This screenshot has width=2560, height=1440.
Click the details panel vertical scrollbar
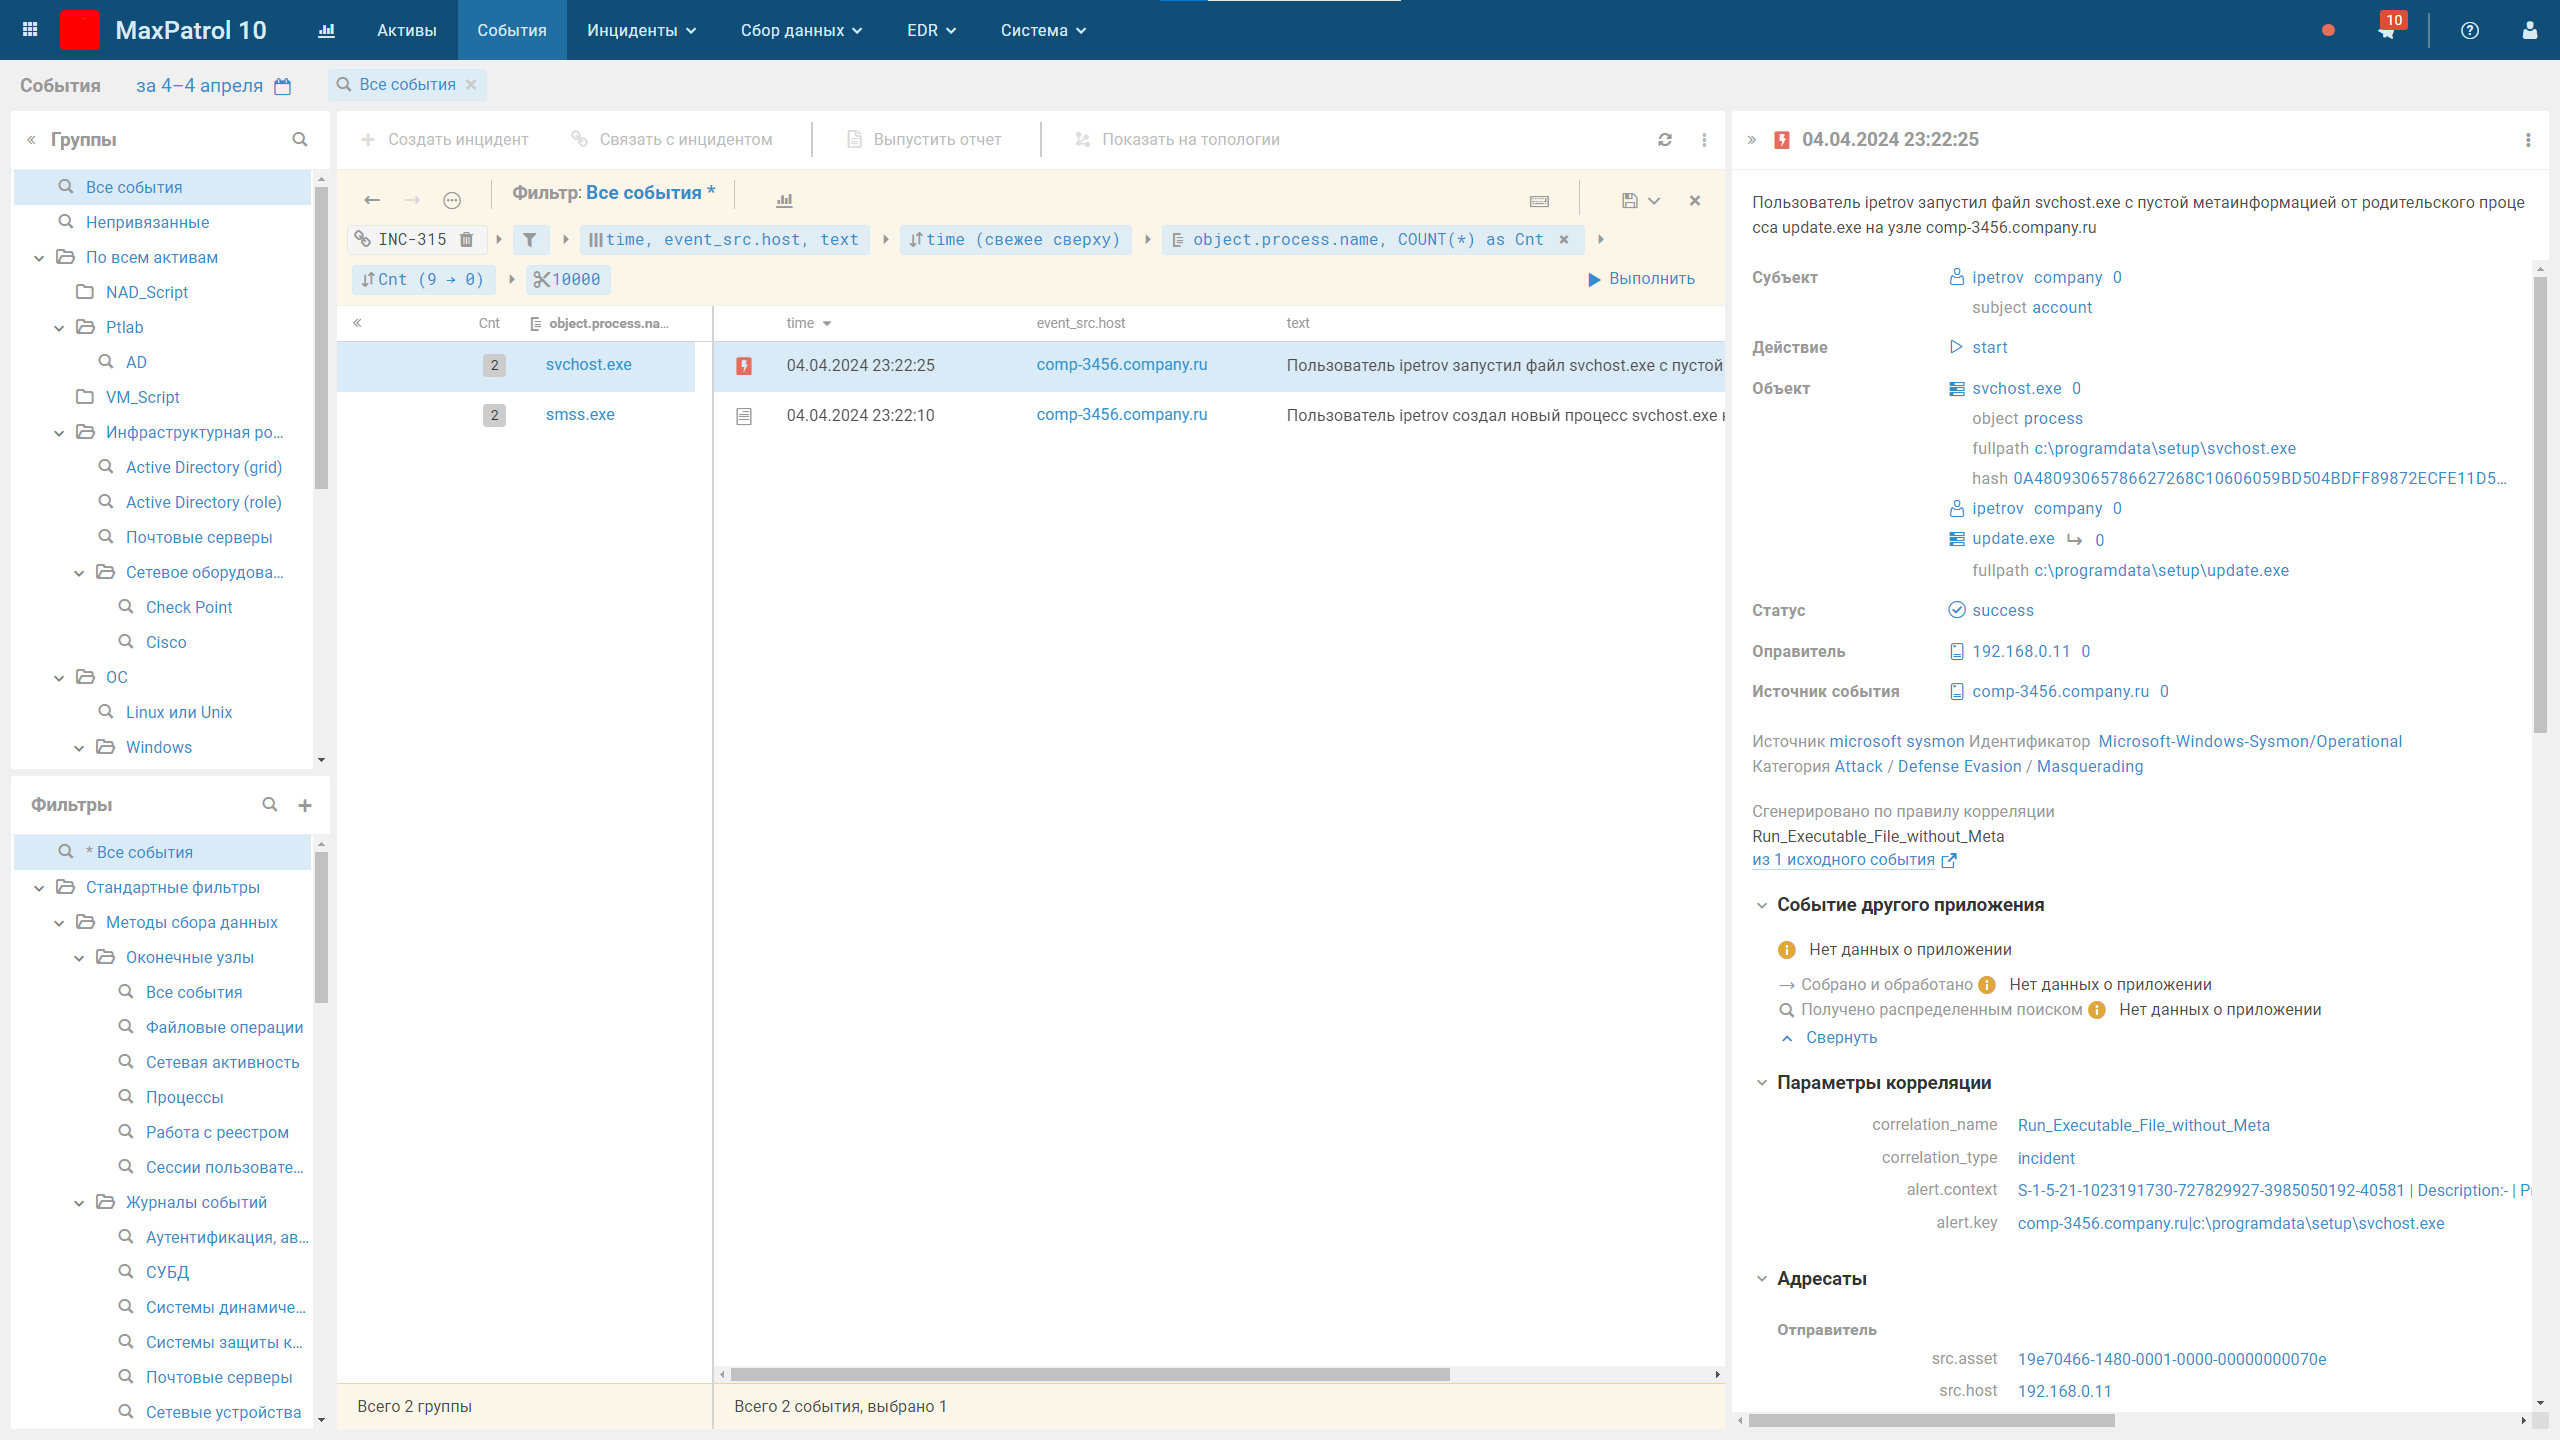tap(2540, 505)
